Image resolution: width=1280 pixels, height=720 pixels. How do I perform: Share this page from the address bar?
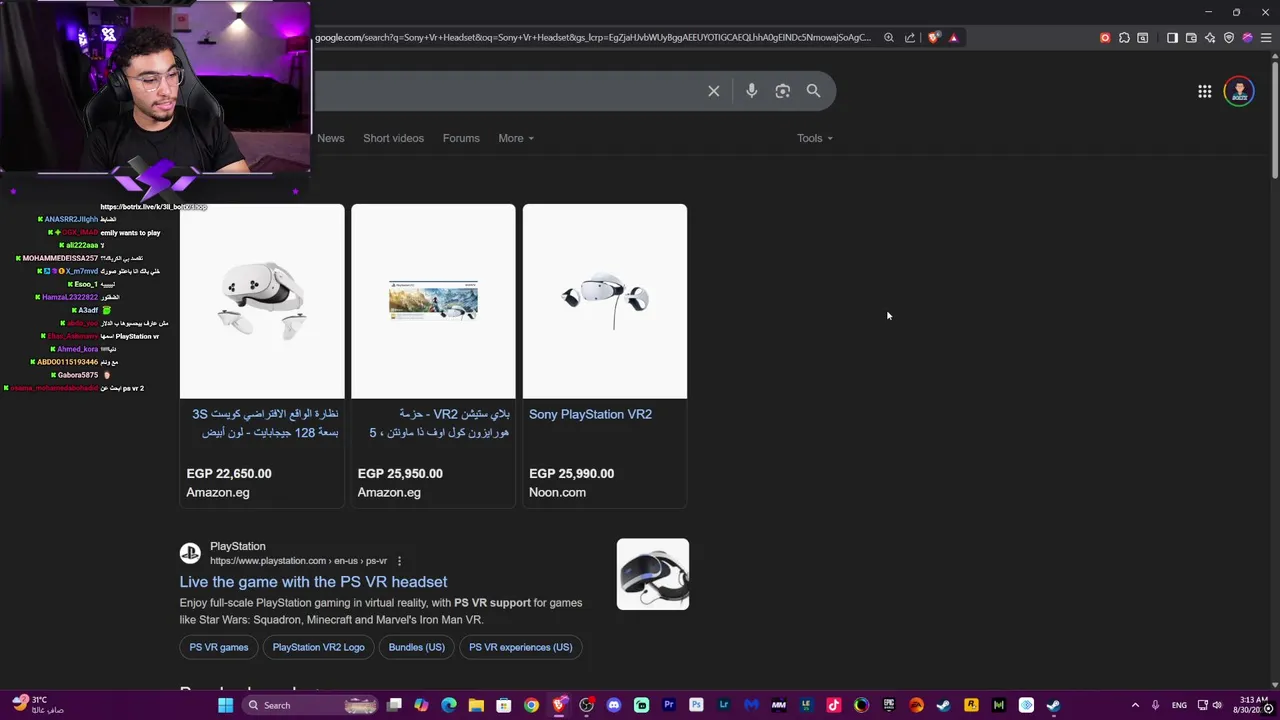click(x=910, y=38)
